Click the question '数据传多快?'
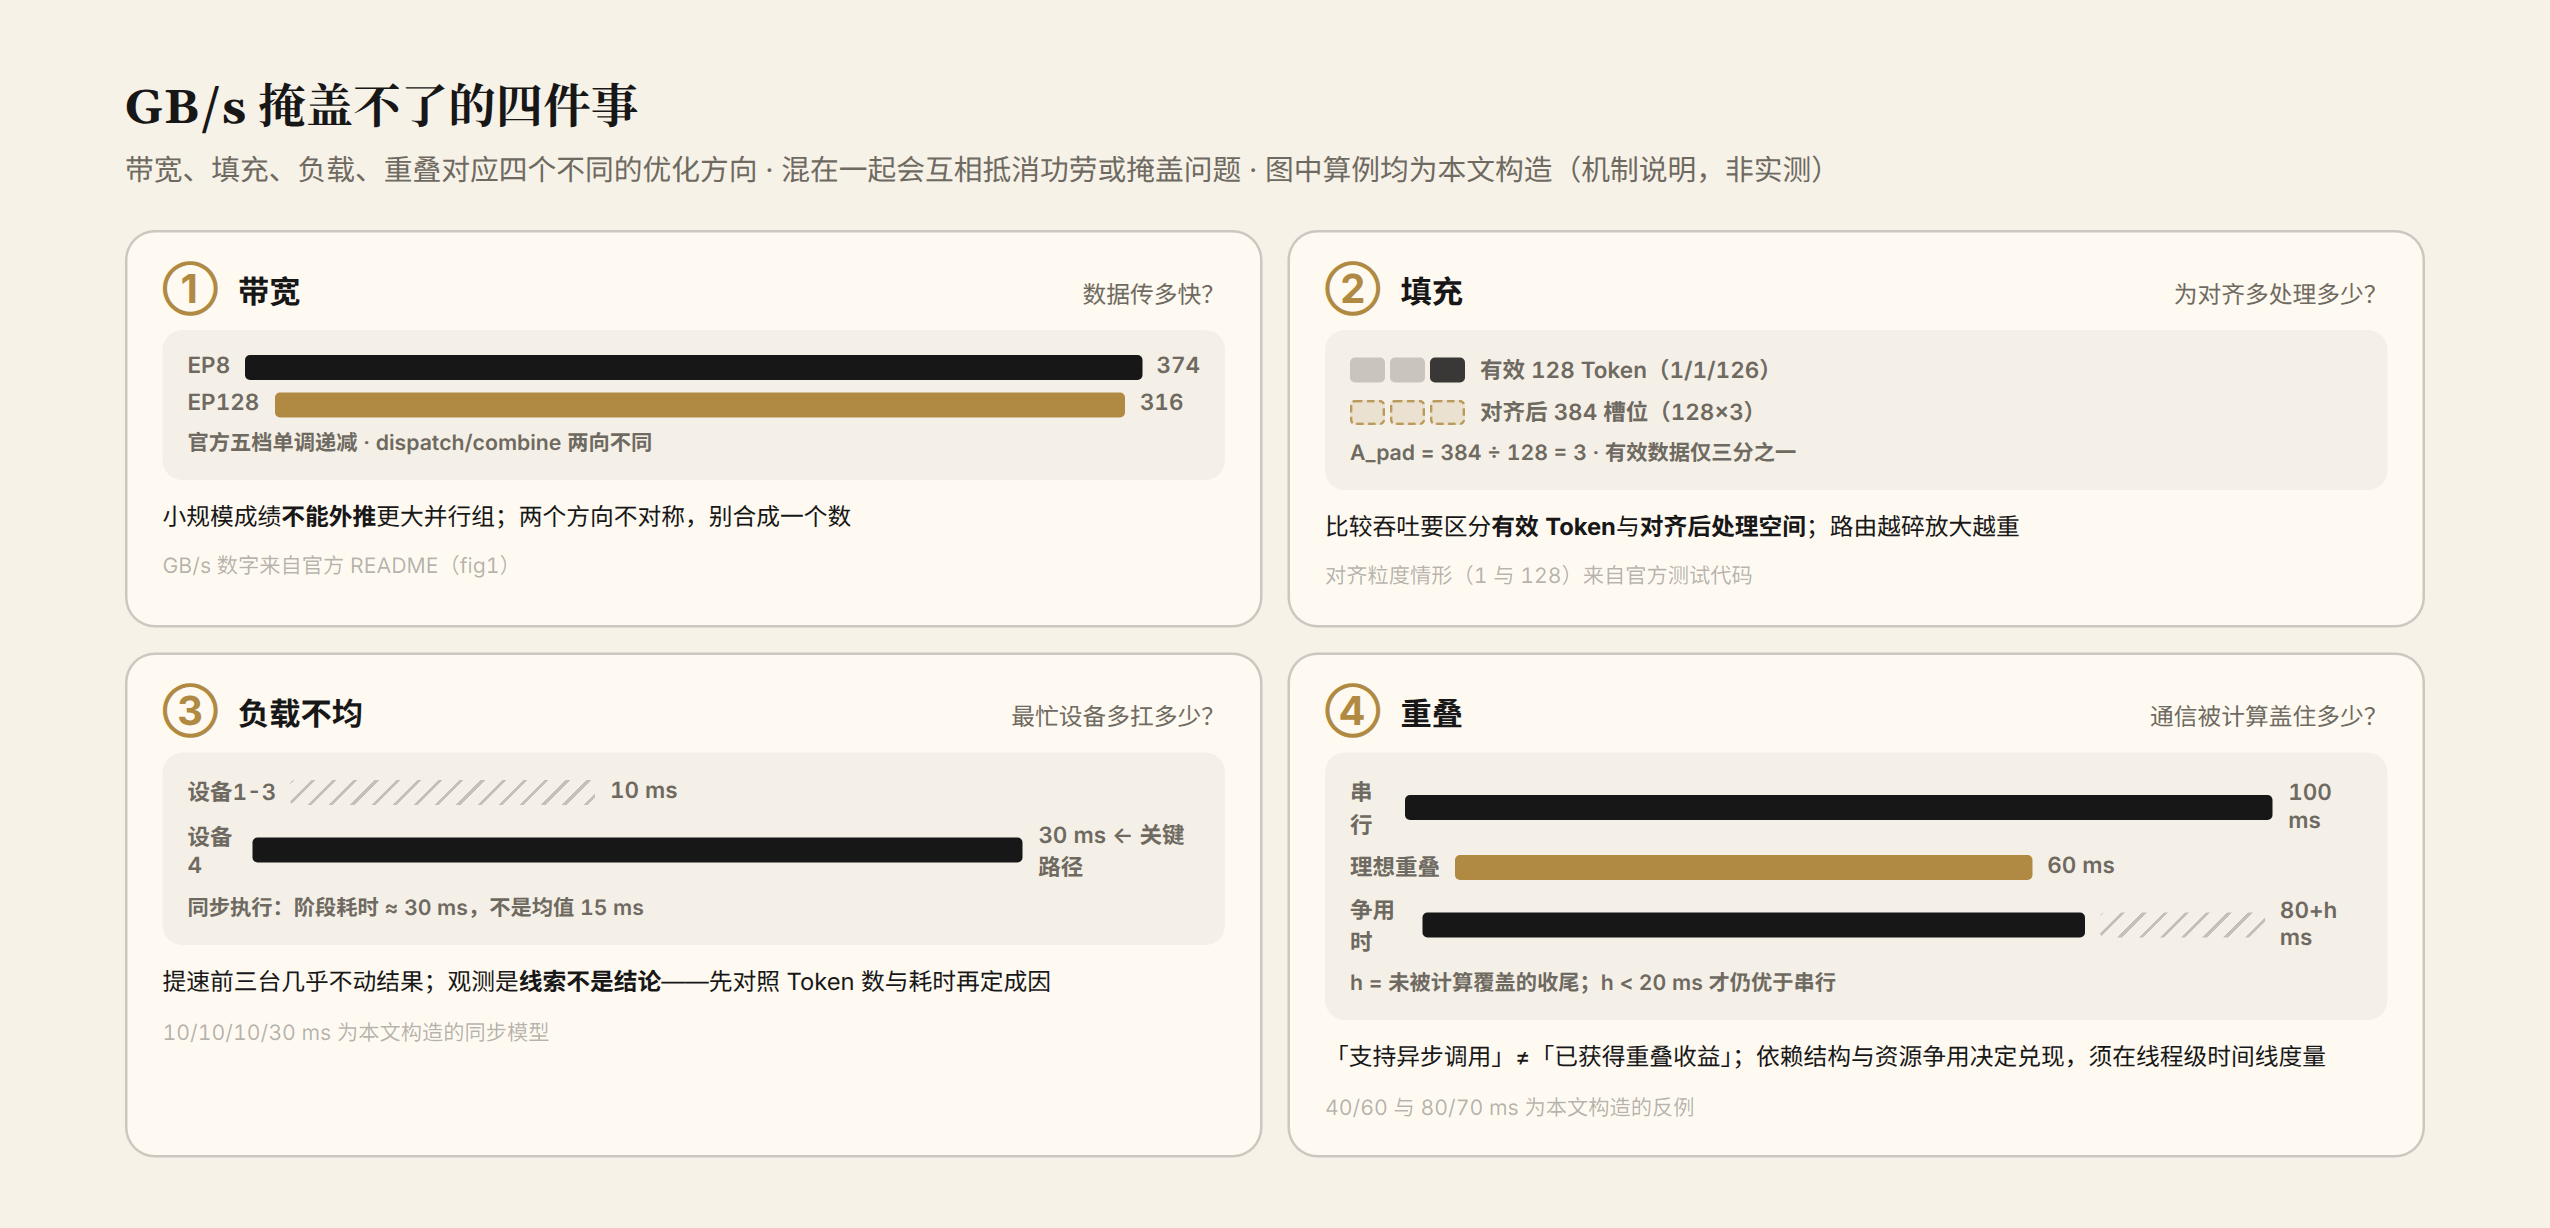Image resolution: width=2550 pixels, height=1228 pixels. coord(1148,294)
